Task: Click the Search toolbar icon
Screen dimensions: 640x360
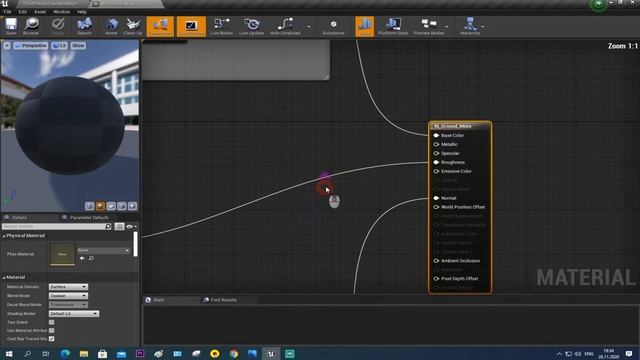Action: (84, 26)
